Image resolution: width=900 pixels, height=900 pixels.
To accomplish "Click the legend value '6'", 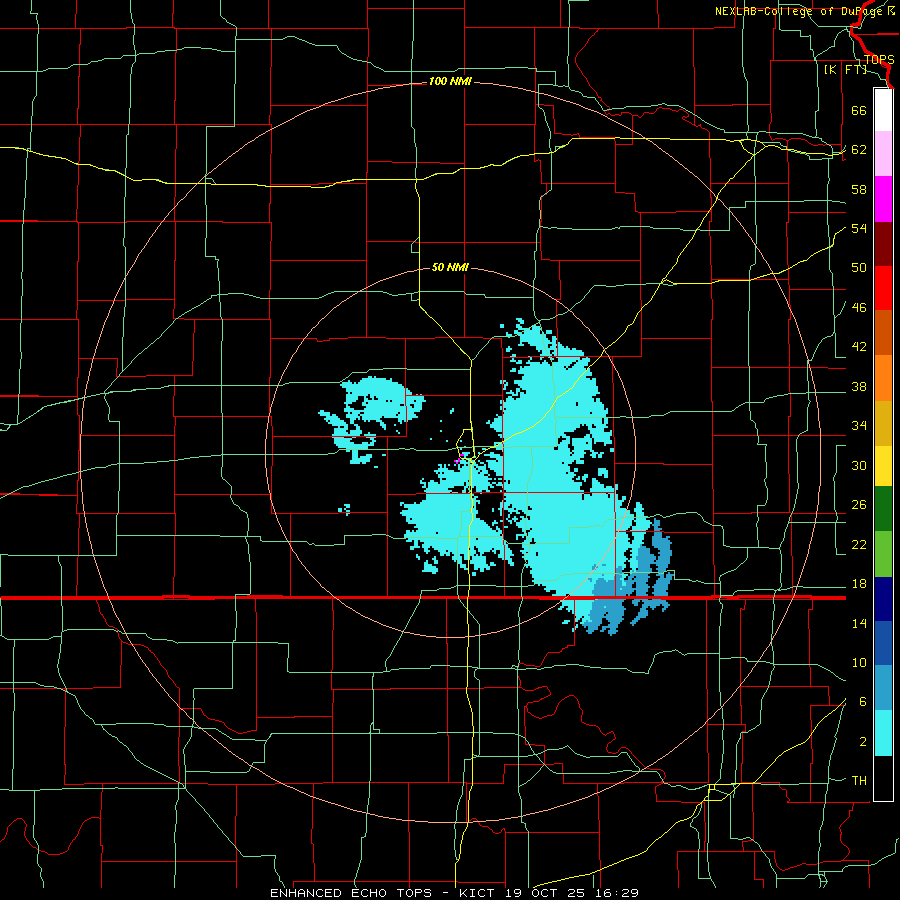I will point(863,702).
